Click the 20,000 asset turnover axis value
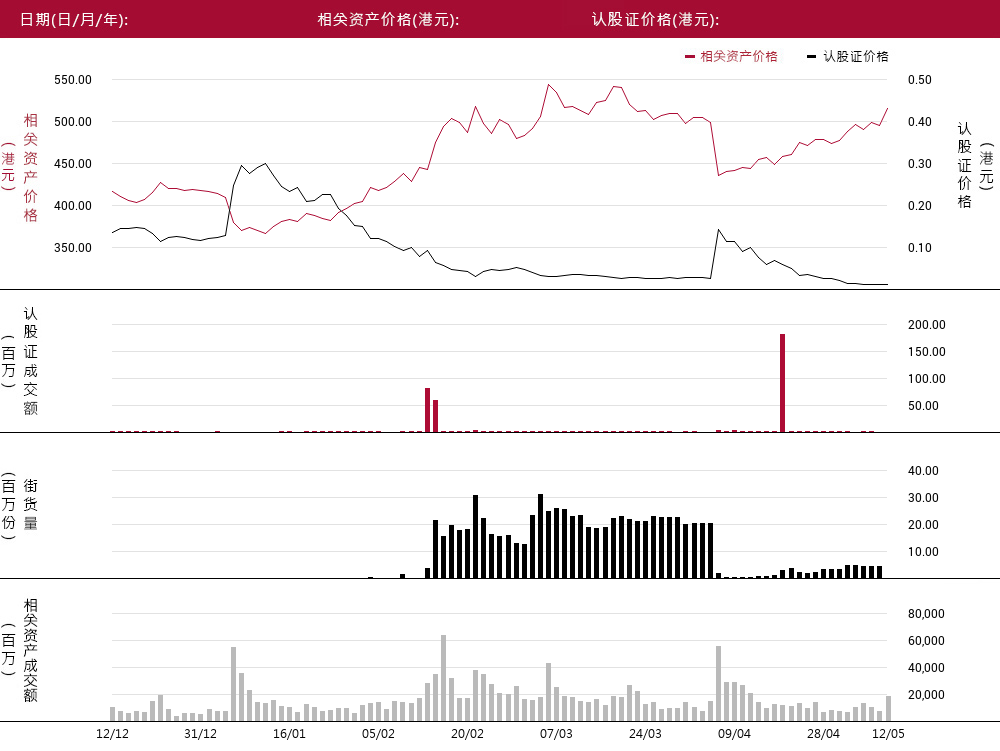Screen dimensions: 1000x751 [x=926, y=695]
